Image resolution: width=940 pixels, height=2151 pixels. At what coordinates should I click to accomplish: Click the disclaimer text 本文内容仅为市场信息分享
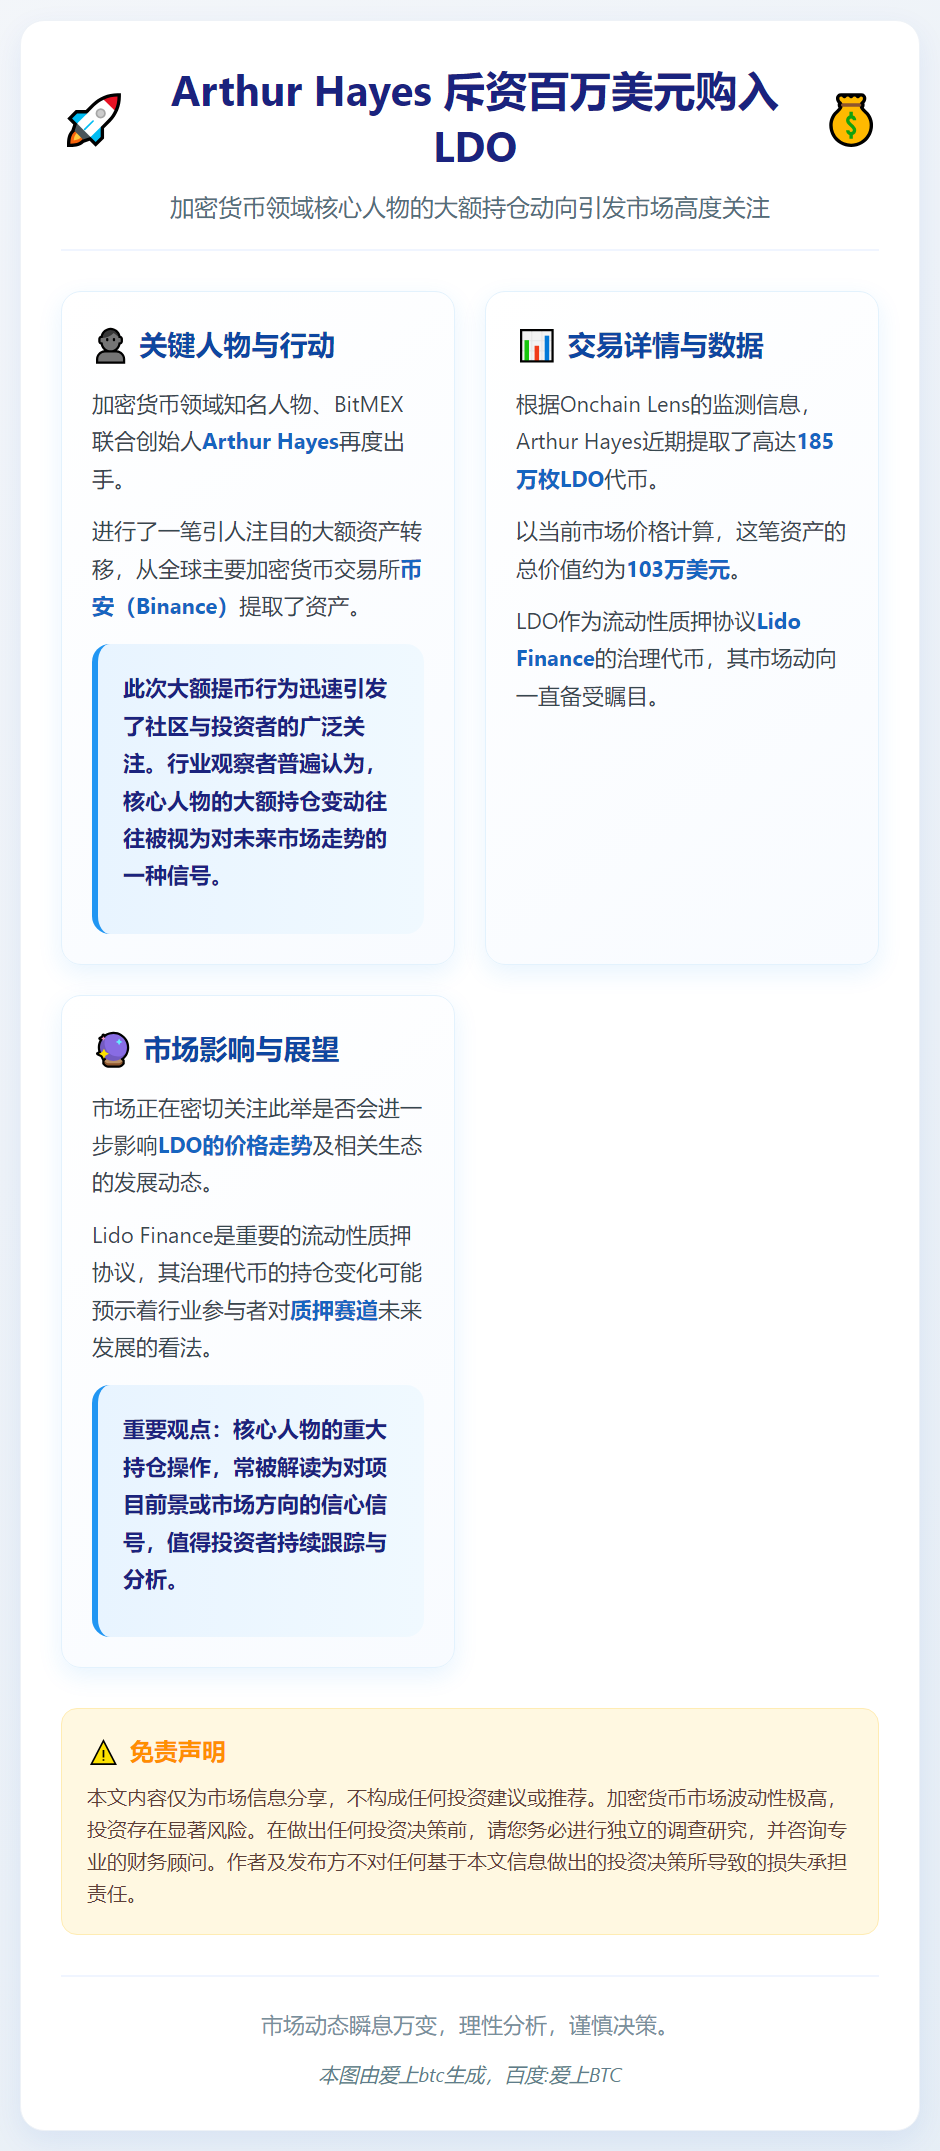click(x=469, y=1846)
